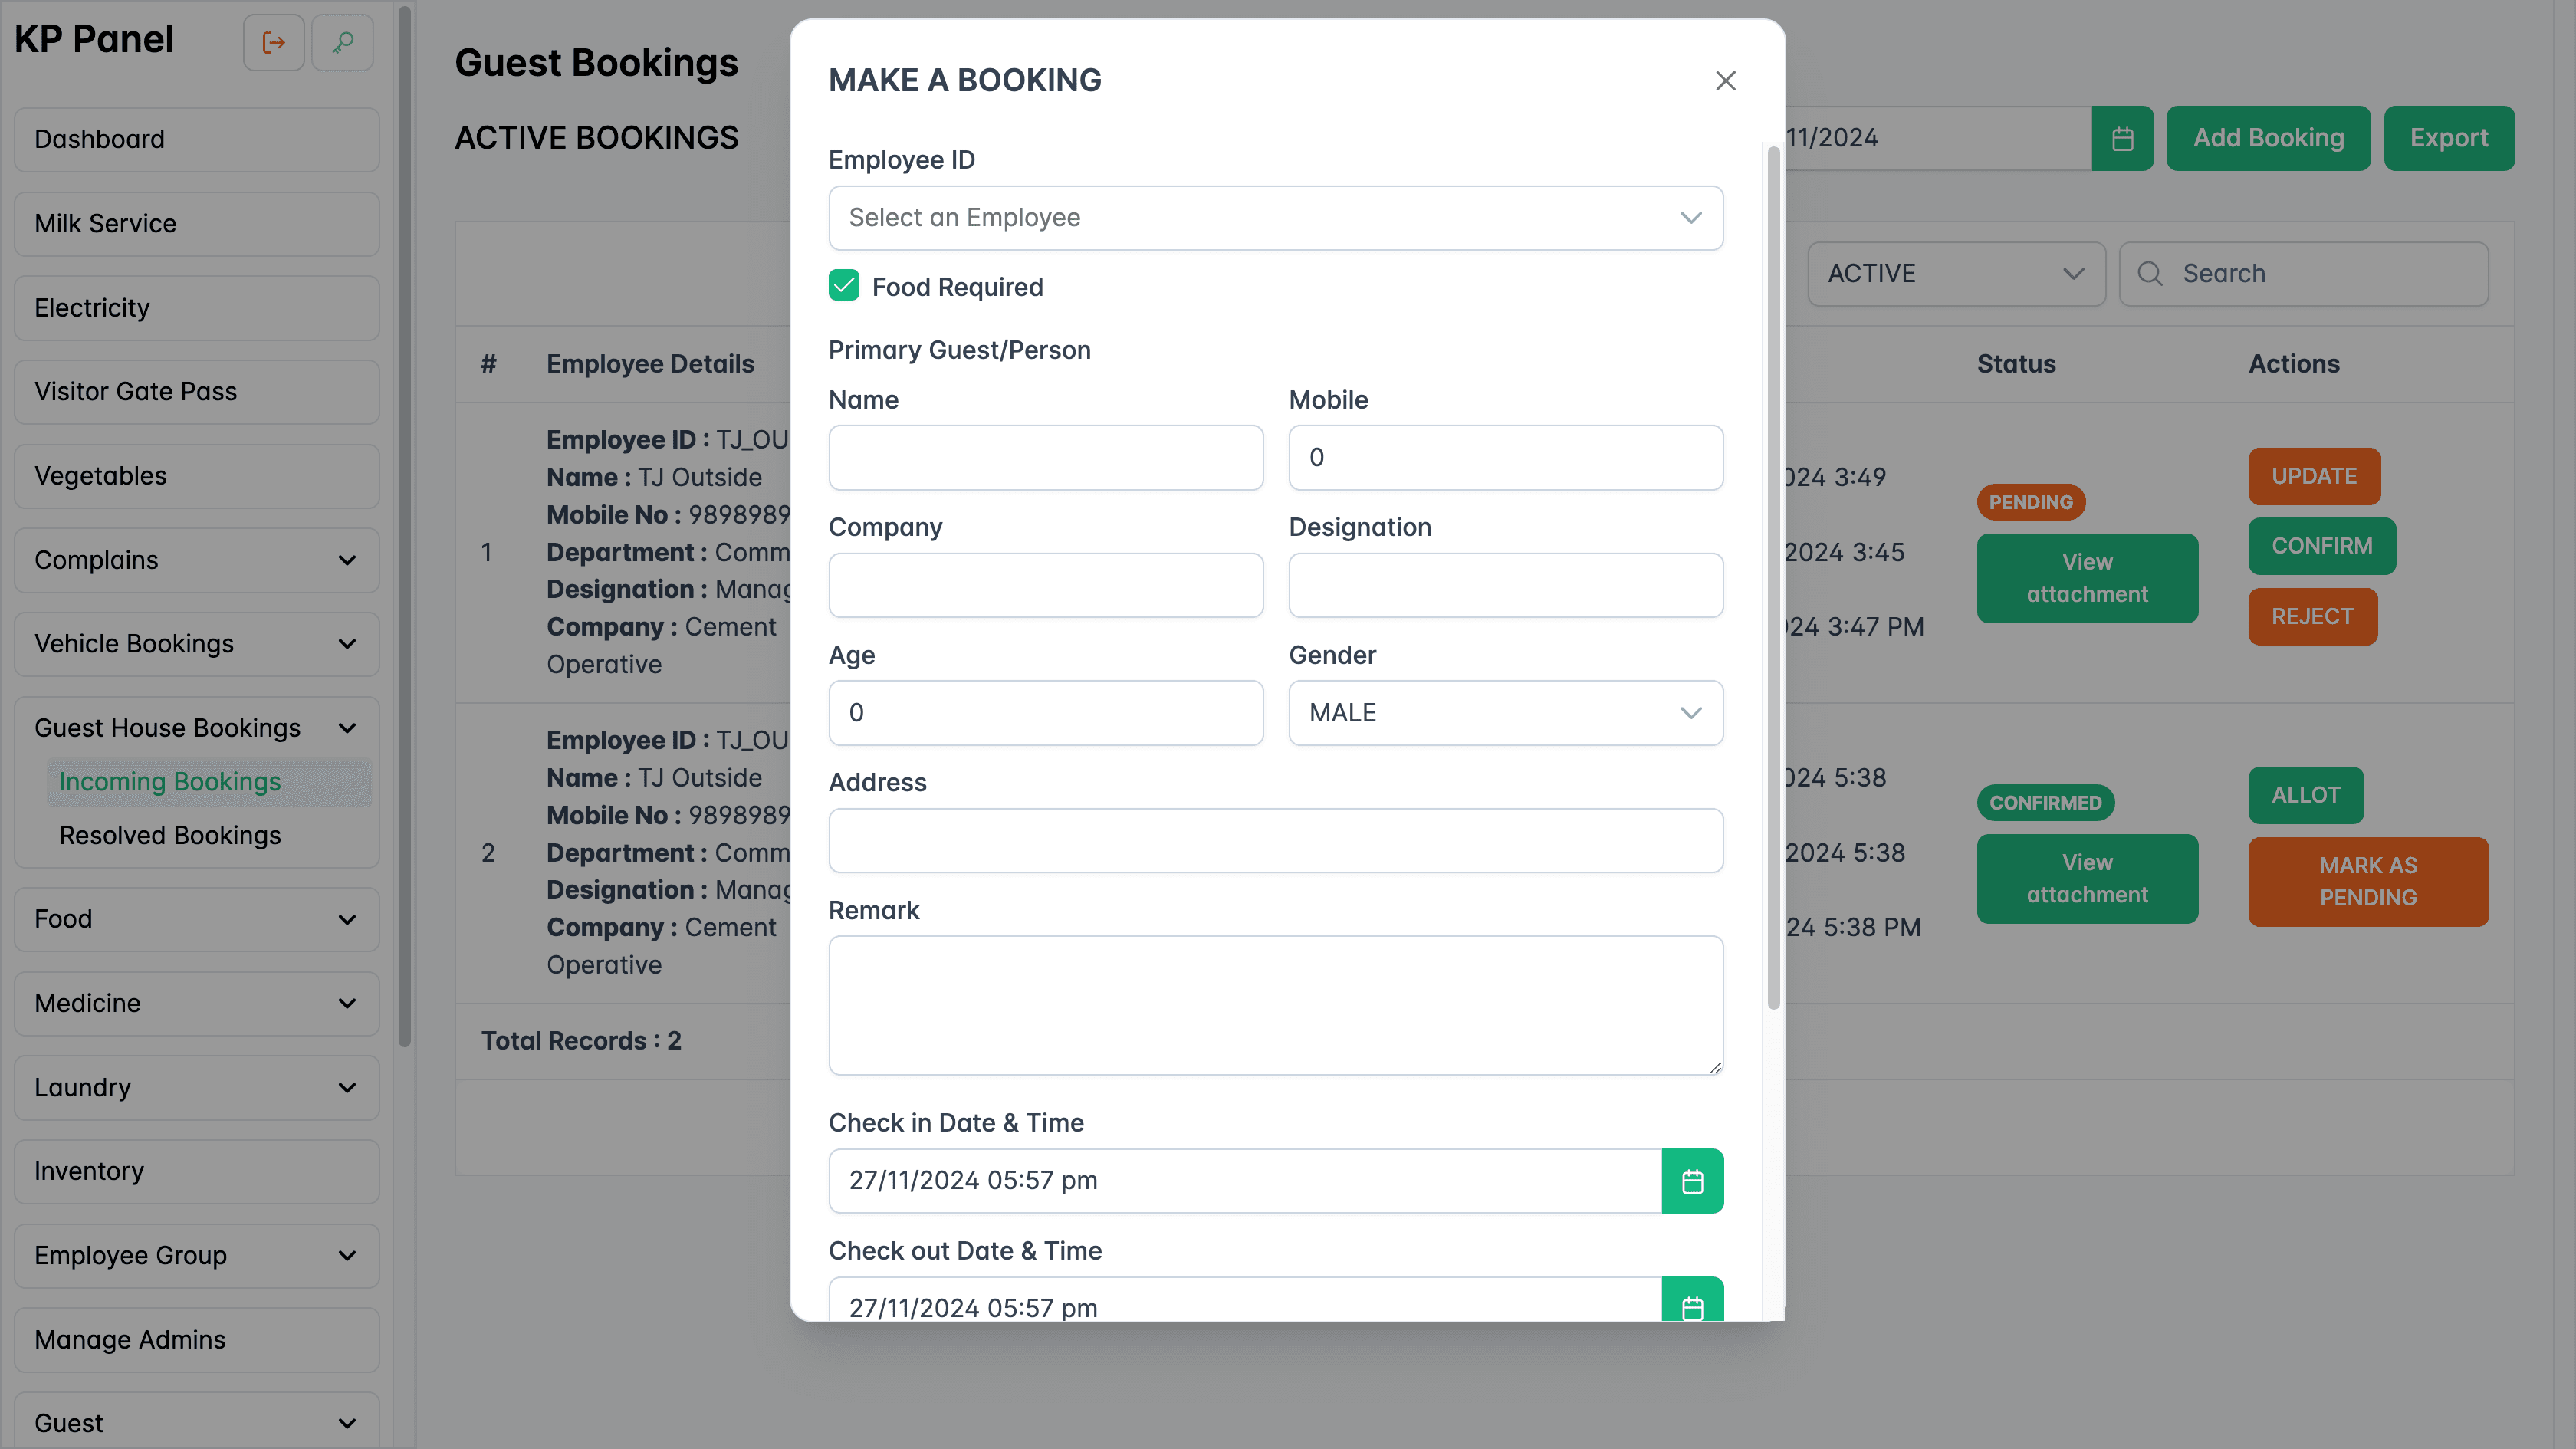Screen dimensions: 2576x1449
Task: Click the logout icon in the sidebar header
Action: 273,42
